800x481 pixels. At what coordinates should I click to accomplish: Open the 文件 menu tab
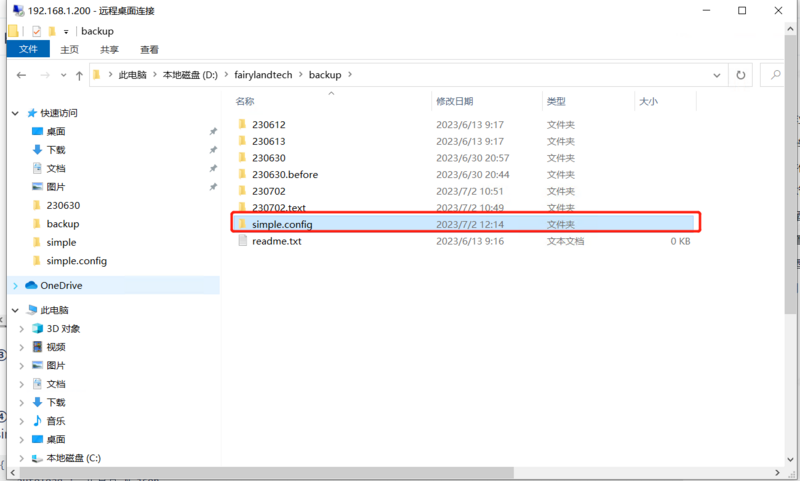tap(27, 49)
